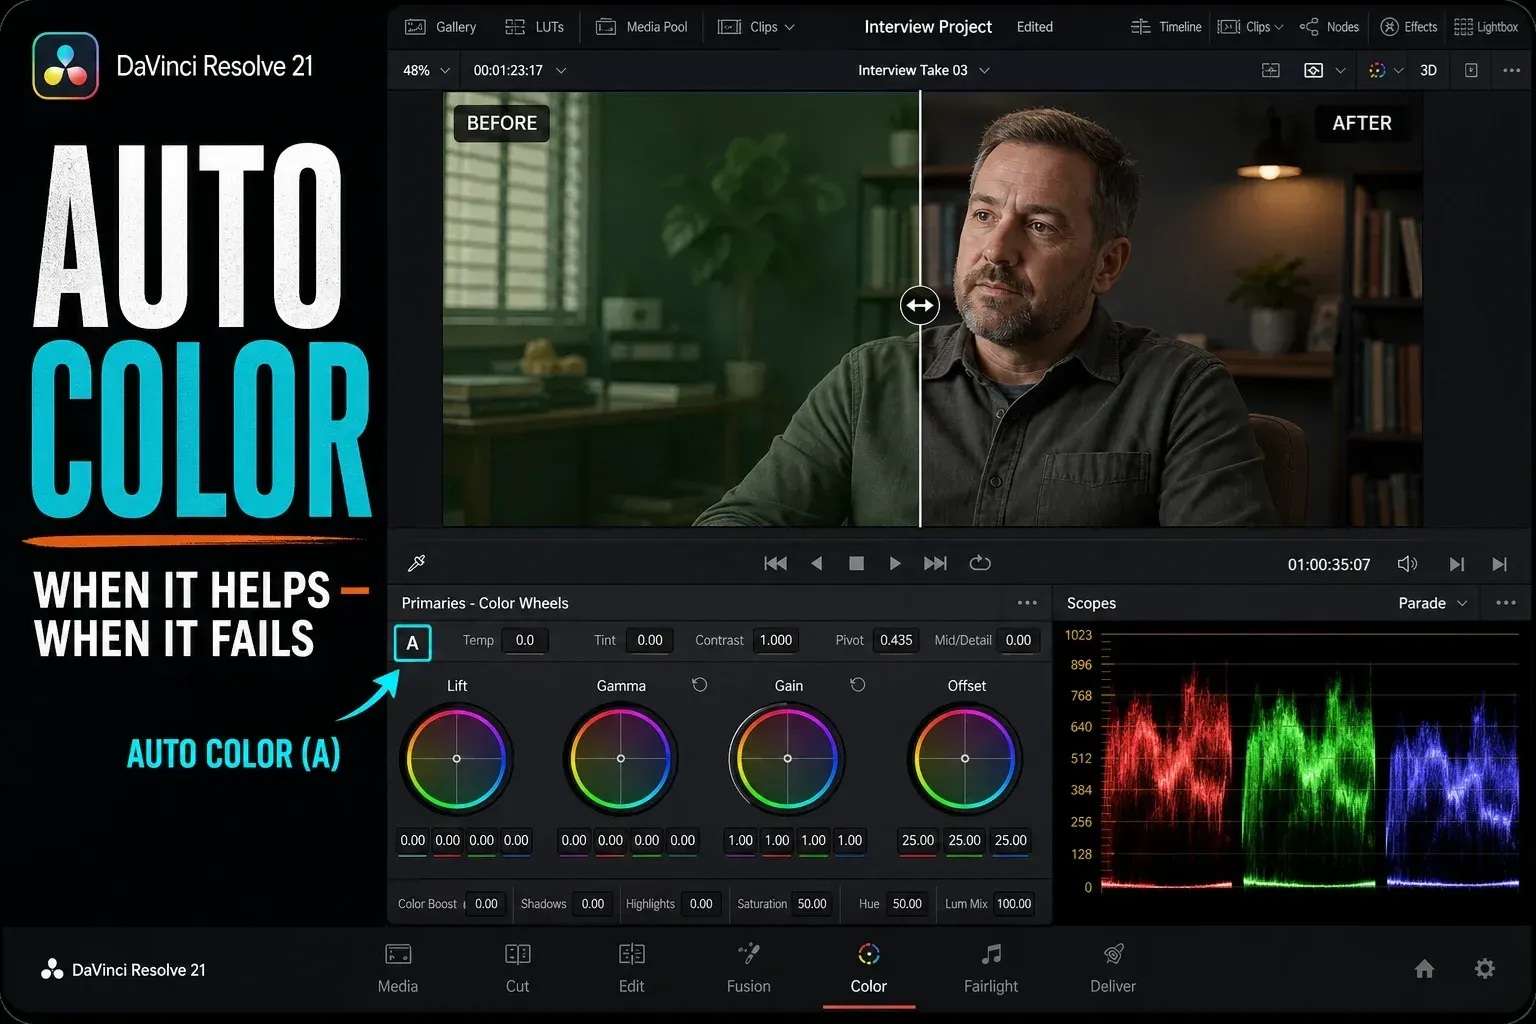Click the image wipe viewer mode icon
This screenshot has height=1024, width=1536.
[x=1271, y=70]
